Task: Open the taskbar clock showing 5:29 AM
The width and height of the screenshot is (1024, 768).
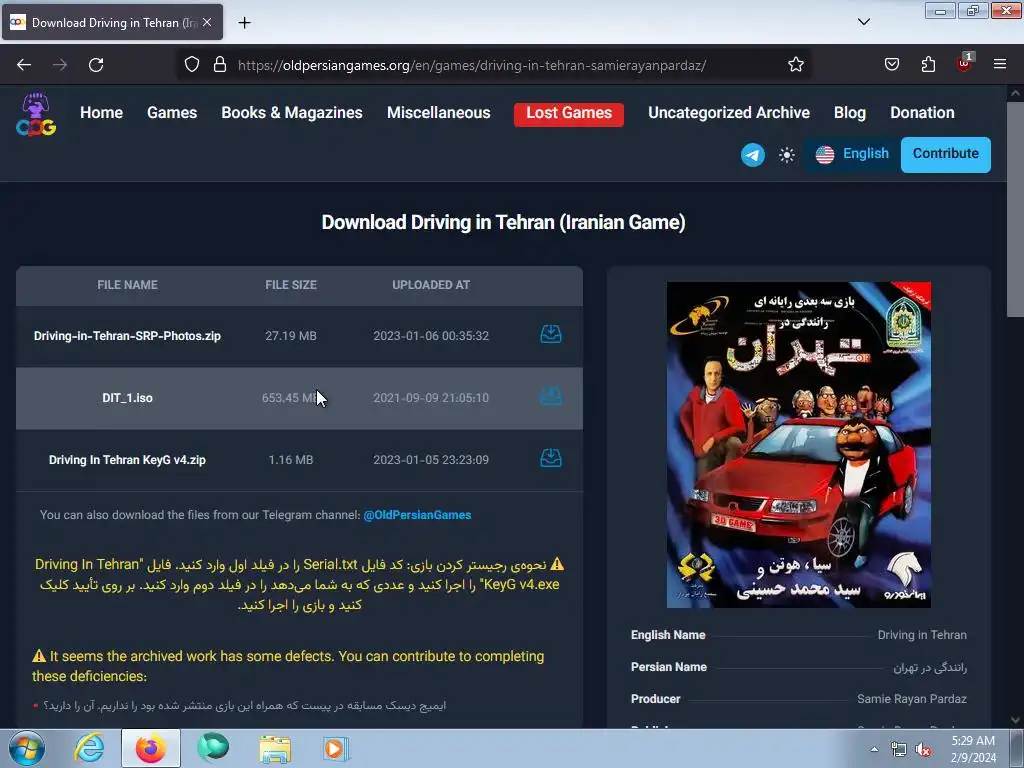Action: (x=973, y=749)
